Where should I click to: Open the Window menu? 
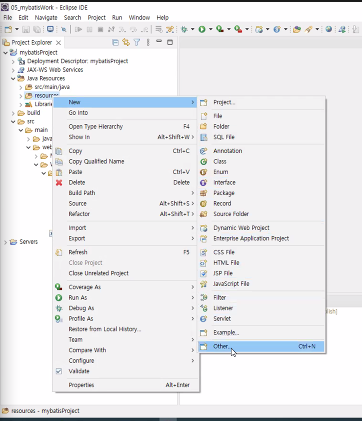tap(139, 17)
